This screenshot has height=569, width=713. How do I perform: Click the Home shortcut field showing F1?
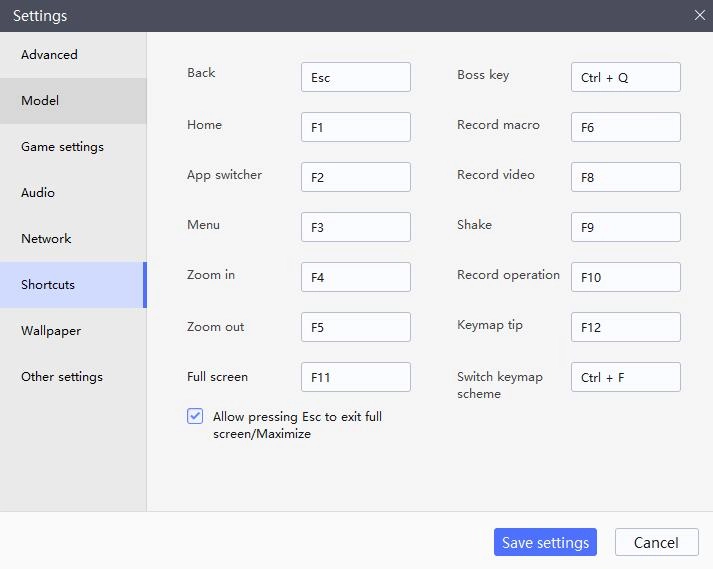click(x=356, y=127)
